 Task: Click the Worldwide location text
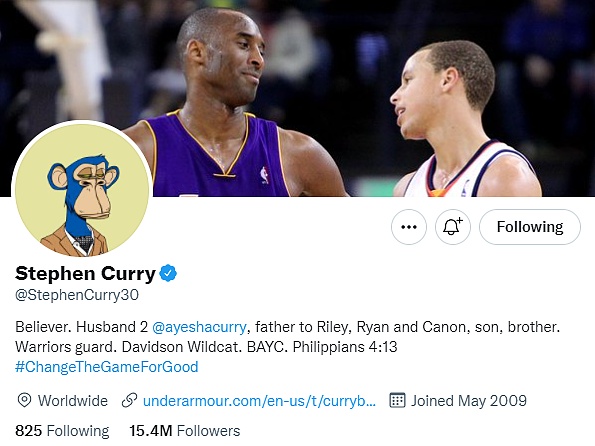click(x=72, y=401)
